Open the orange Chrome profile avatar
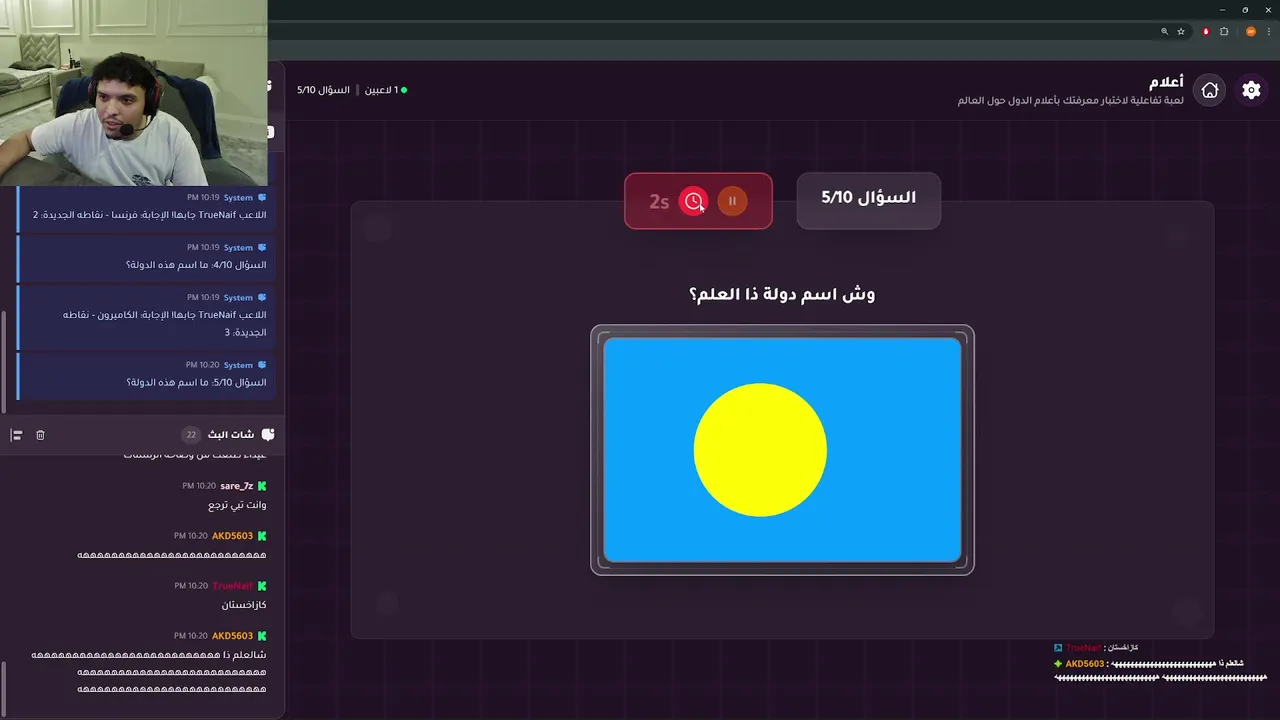1280x720 pixels. (x=1250, y=32)
